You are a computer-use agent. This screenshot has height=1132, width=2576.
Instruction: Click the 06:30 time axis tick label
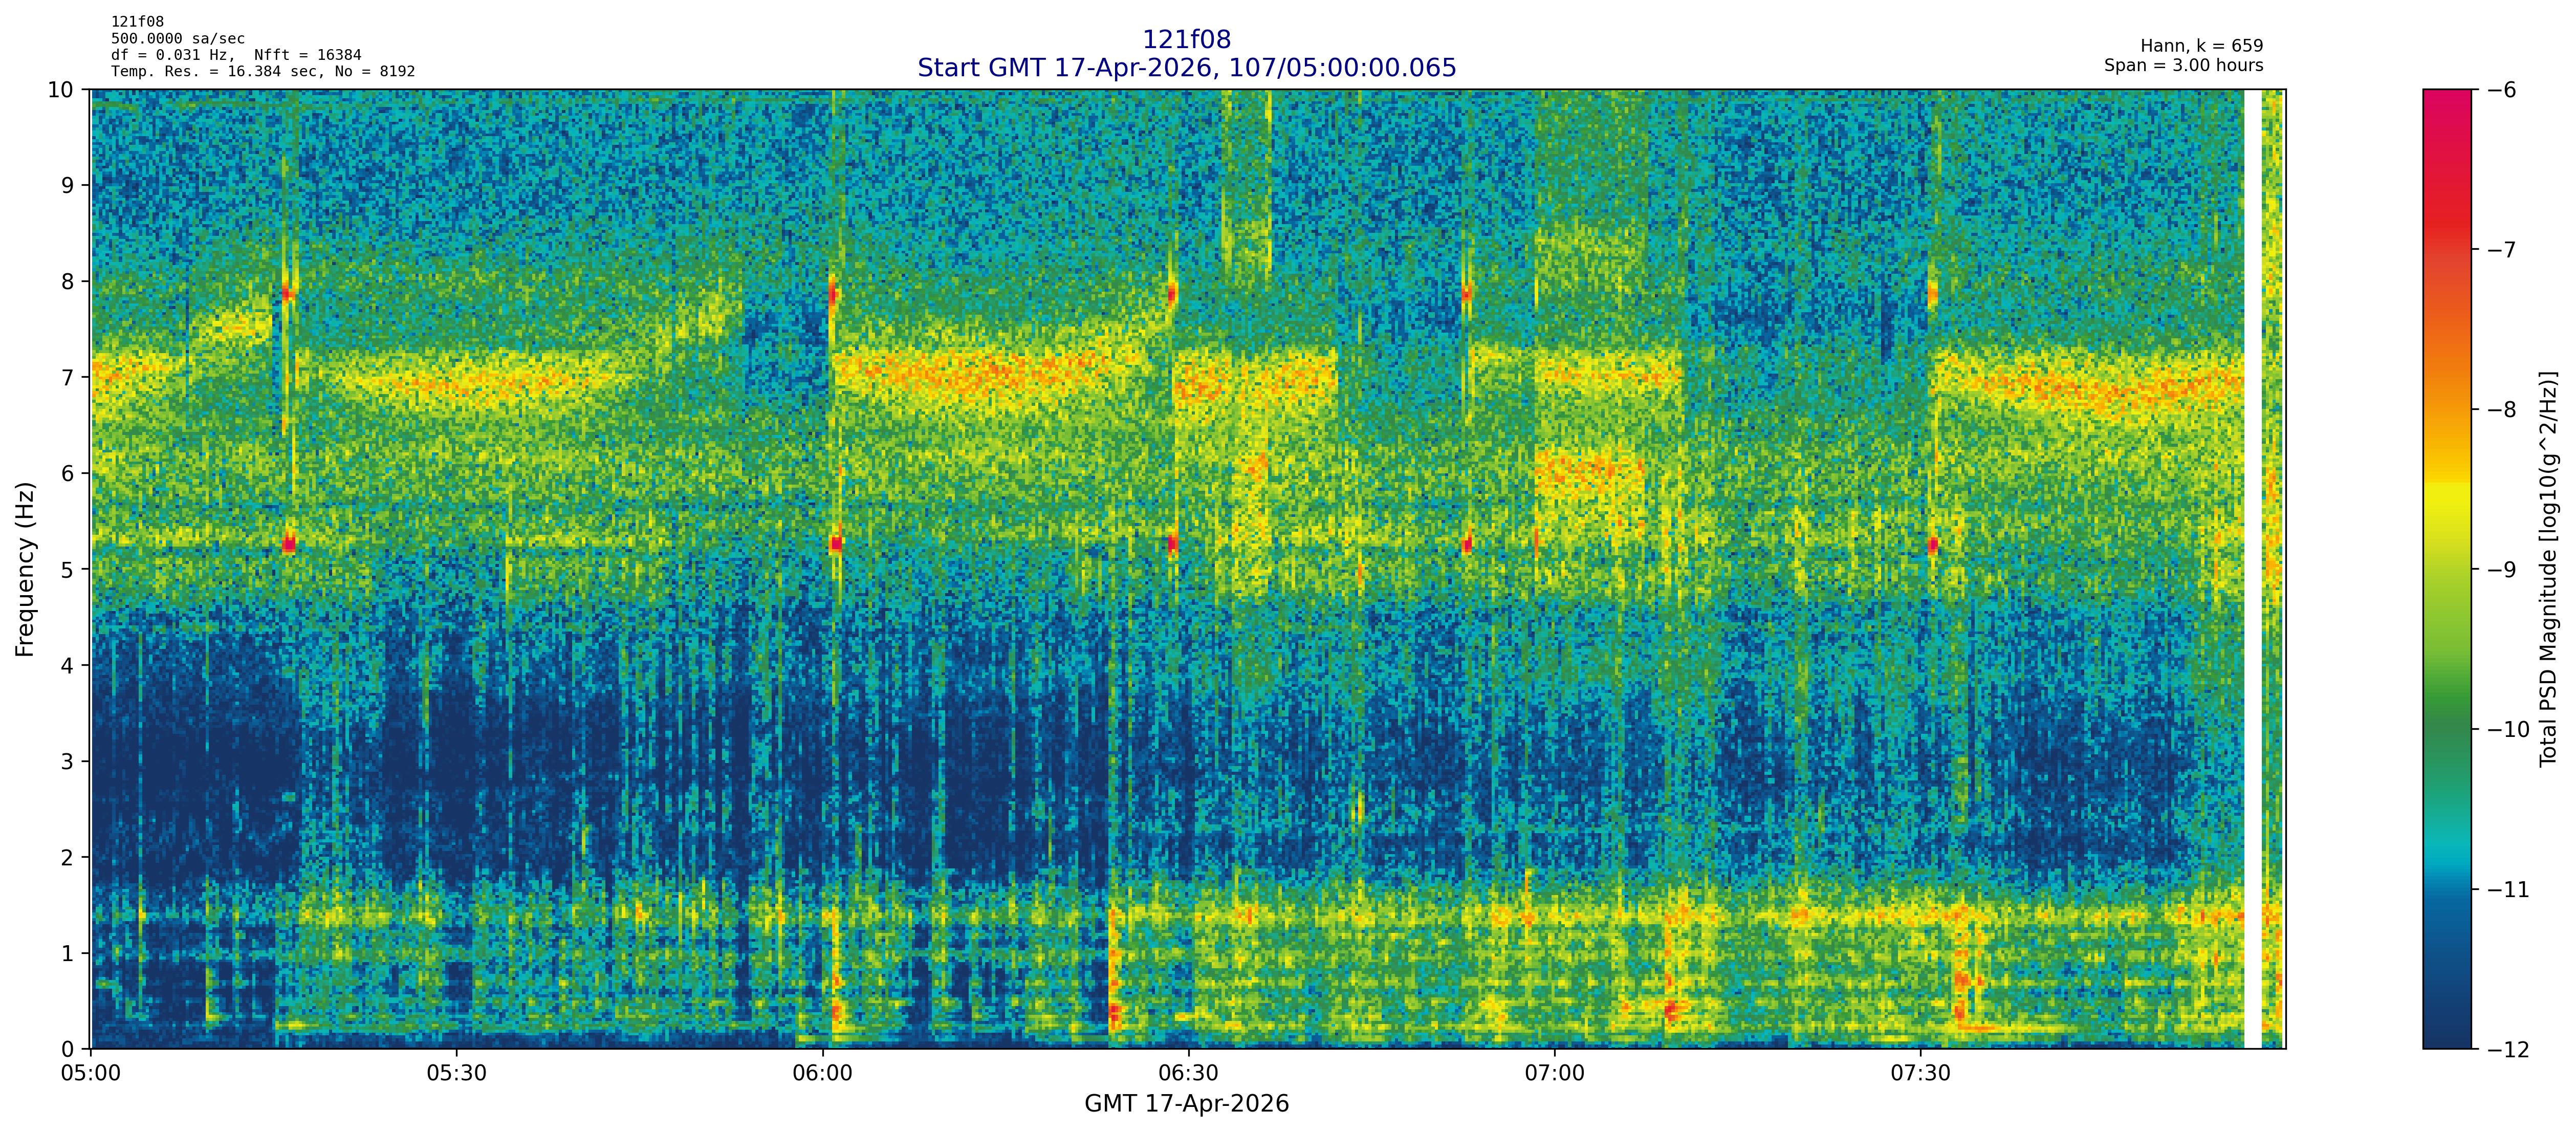(x=1188, y=1074)
